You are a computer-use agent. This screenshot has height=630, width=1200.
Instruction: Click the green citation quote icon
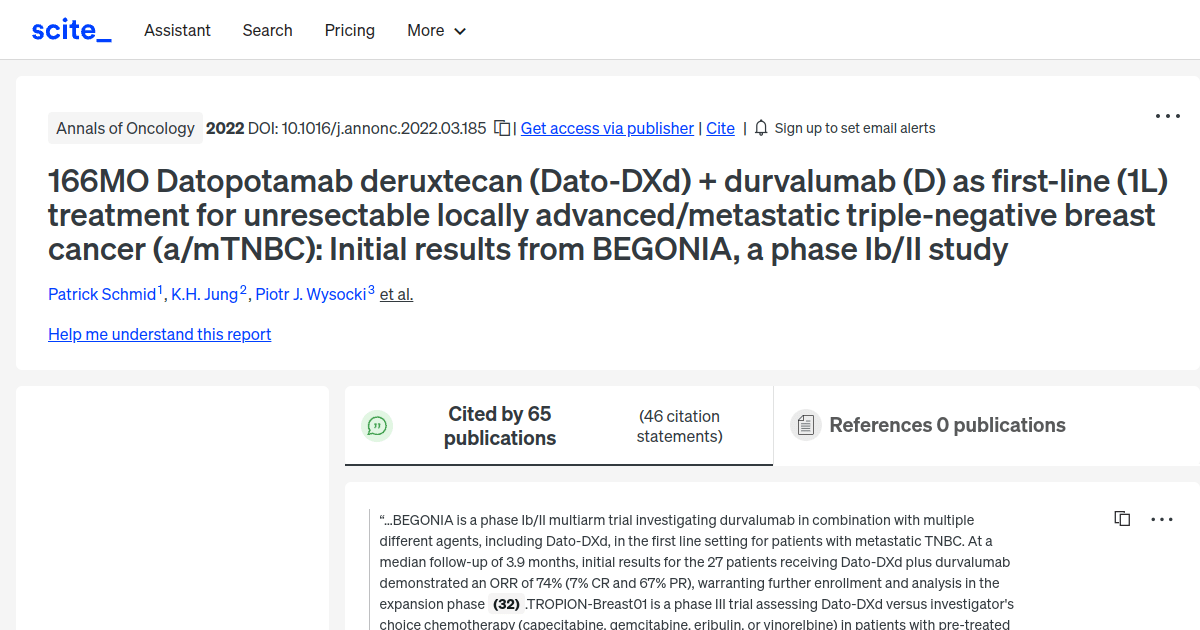(x=377, y=426)
